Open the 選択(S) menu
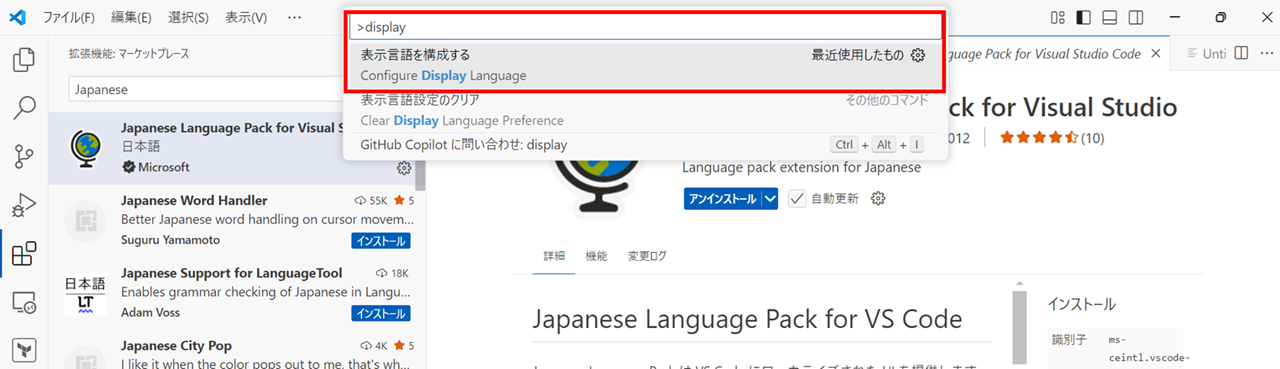Viewport: 1280px width, 369px height. 188,18
